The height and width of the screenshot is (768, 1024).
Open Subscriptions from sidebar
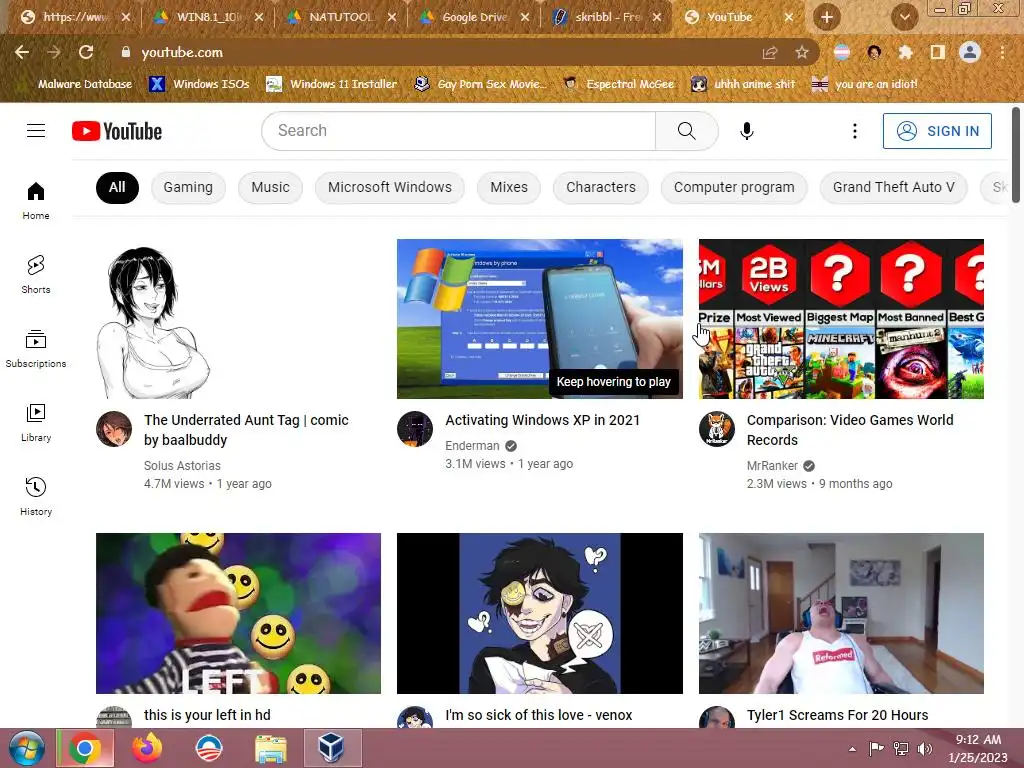coord(36,349)
